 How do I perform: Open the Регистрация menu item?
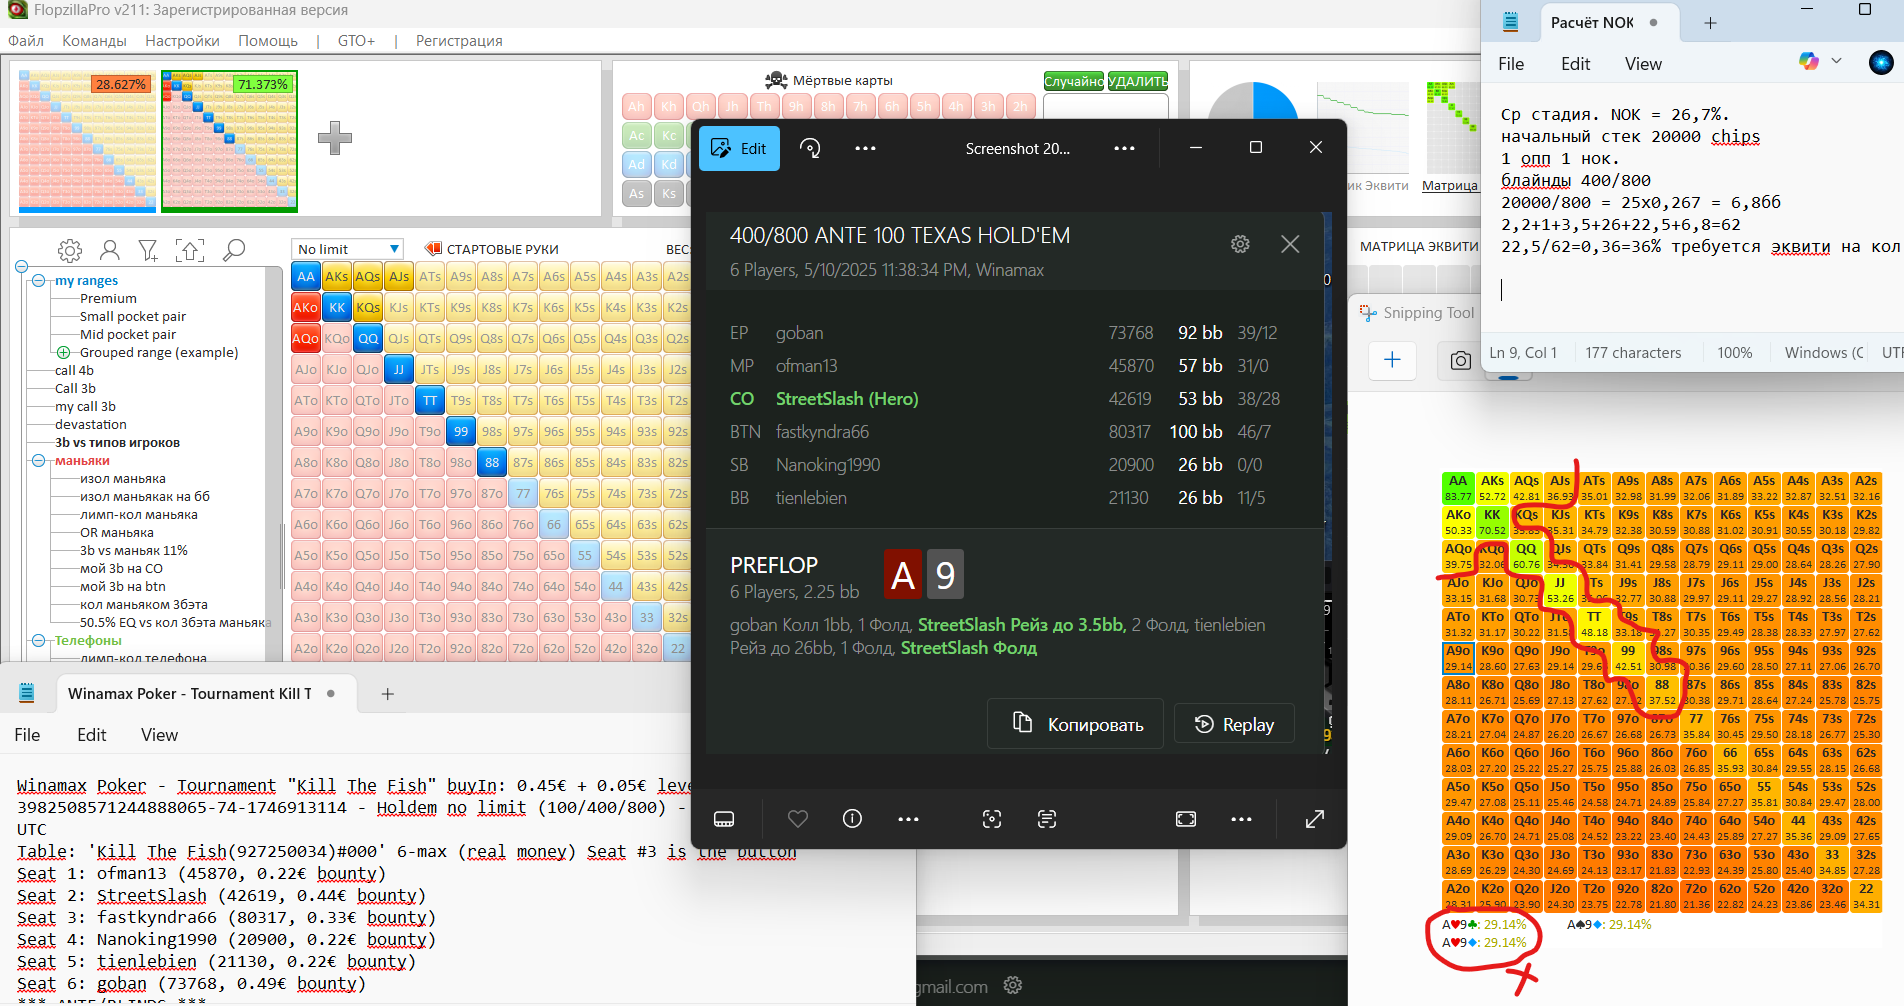[459, 41]
